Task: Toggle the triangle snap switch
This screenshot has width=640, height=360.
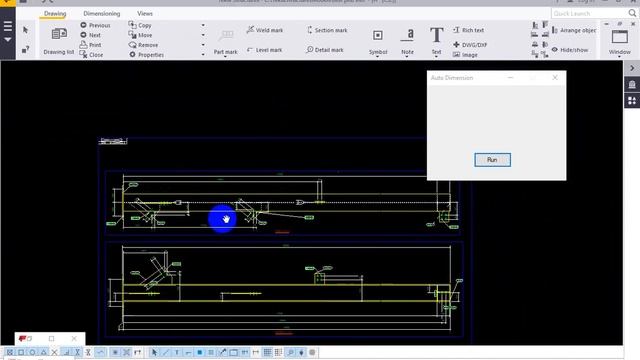Action: [43, 352]
